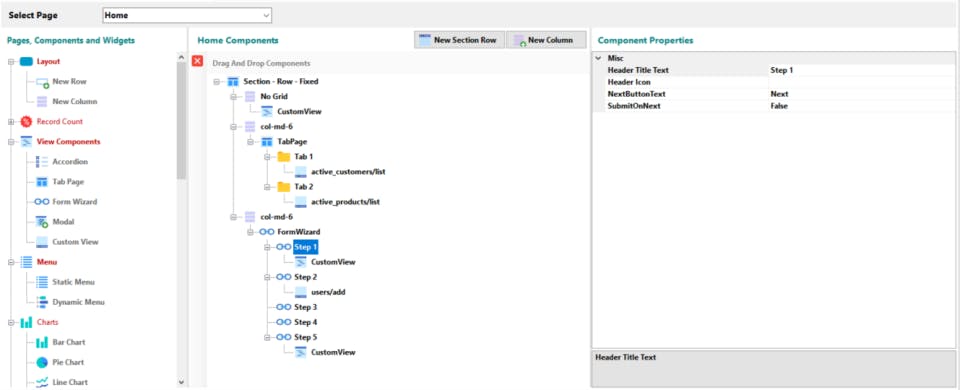Collapse the Charts group in sidebar
Viewport: 960px width, 390px height.
10,322
